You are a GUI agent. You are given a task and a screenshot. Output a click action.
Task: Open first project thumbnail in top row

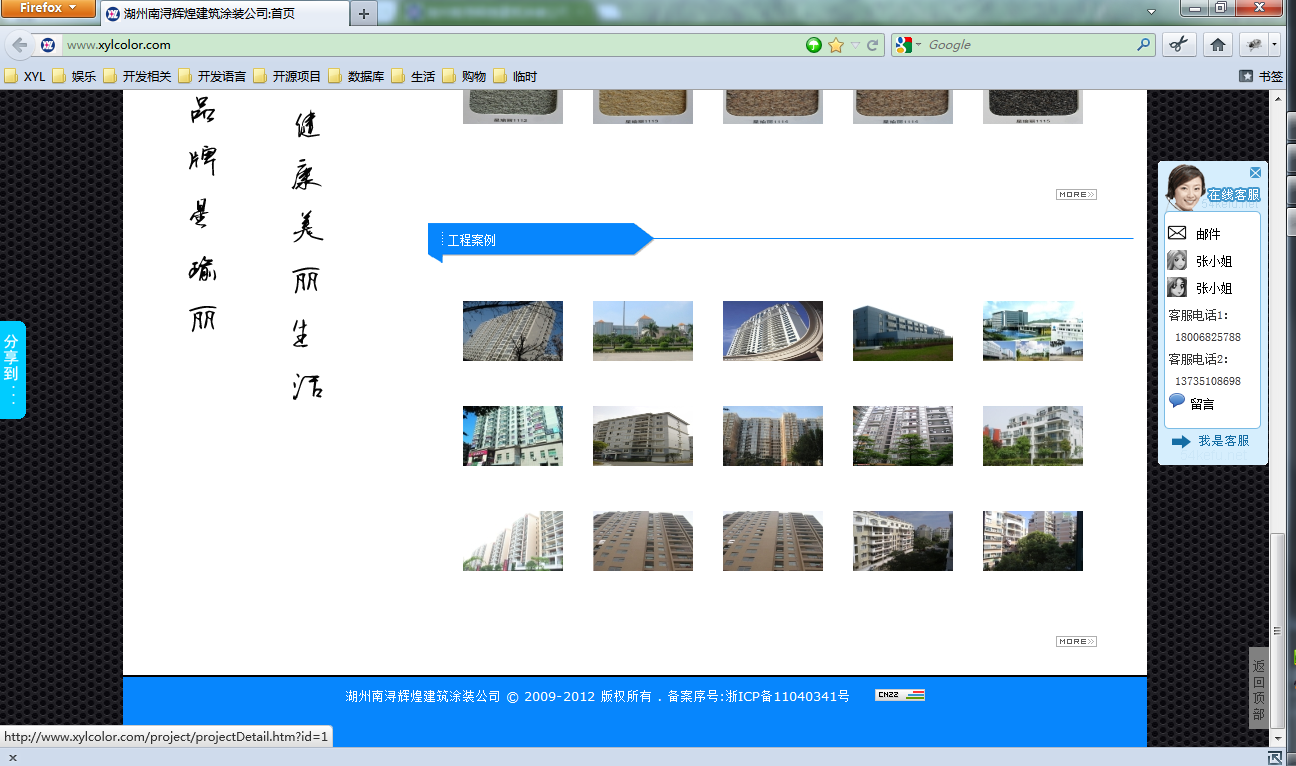(x=513, y=331)
